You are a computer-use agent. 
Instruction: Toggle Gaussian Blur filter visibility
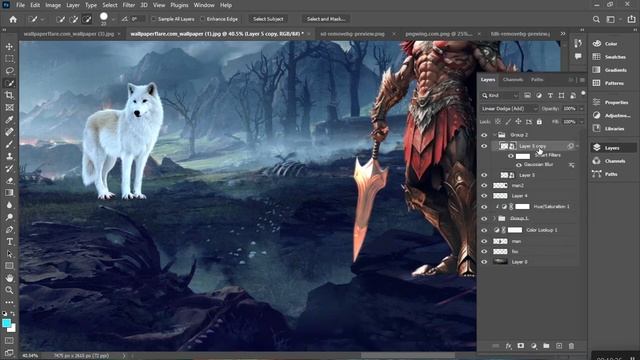point(519,165)
